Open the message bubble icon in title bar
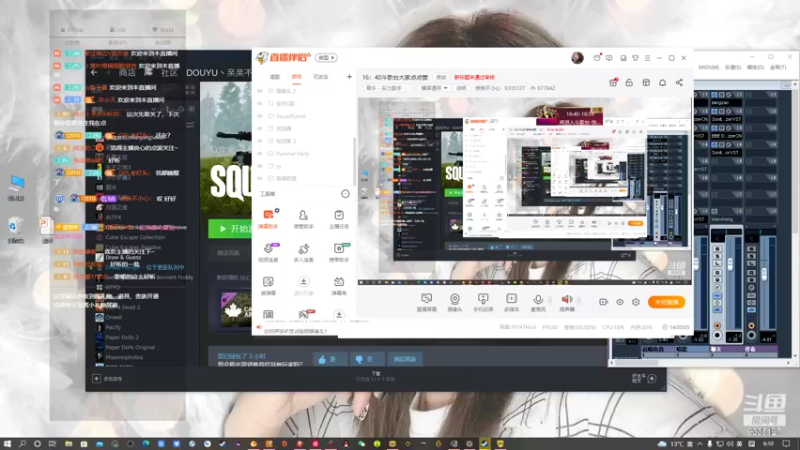The height and width of the screenshot is (450, 800). pyautogui.click(x=609, y=58)
